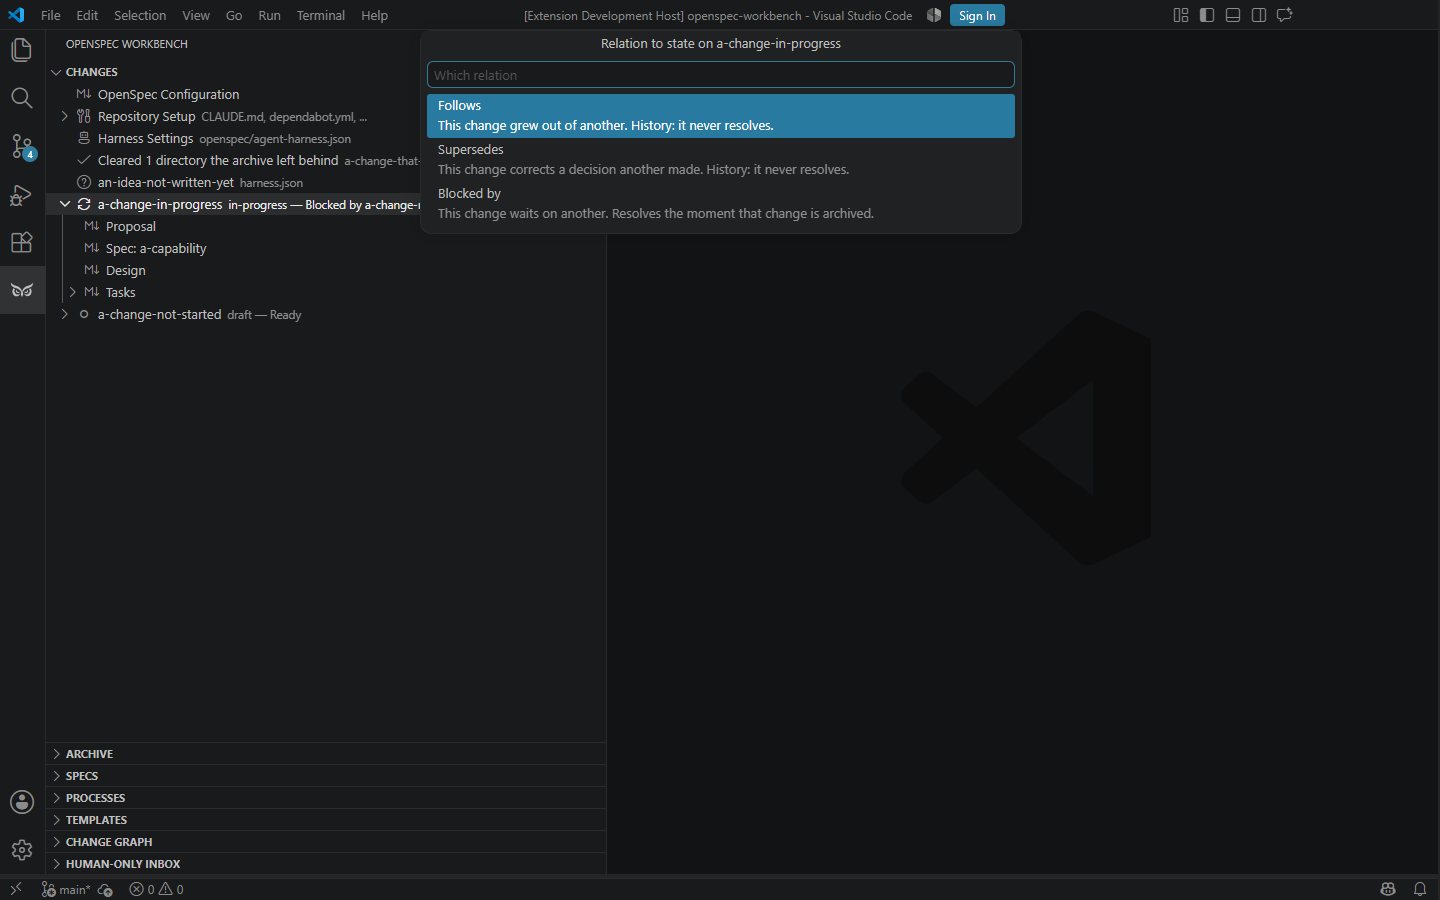The width and height of the screenshot is (1440, 900).
Task: Open the chat icon in title bar
Action: click(x=1285, y=15)
